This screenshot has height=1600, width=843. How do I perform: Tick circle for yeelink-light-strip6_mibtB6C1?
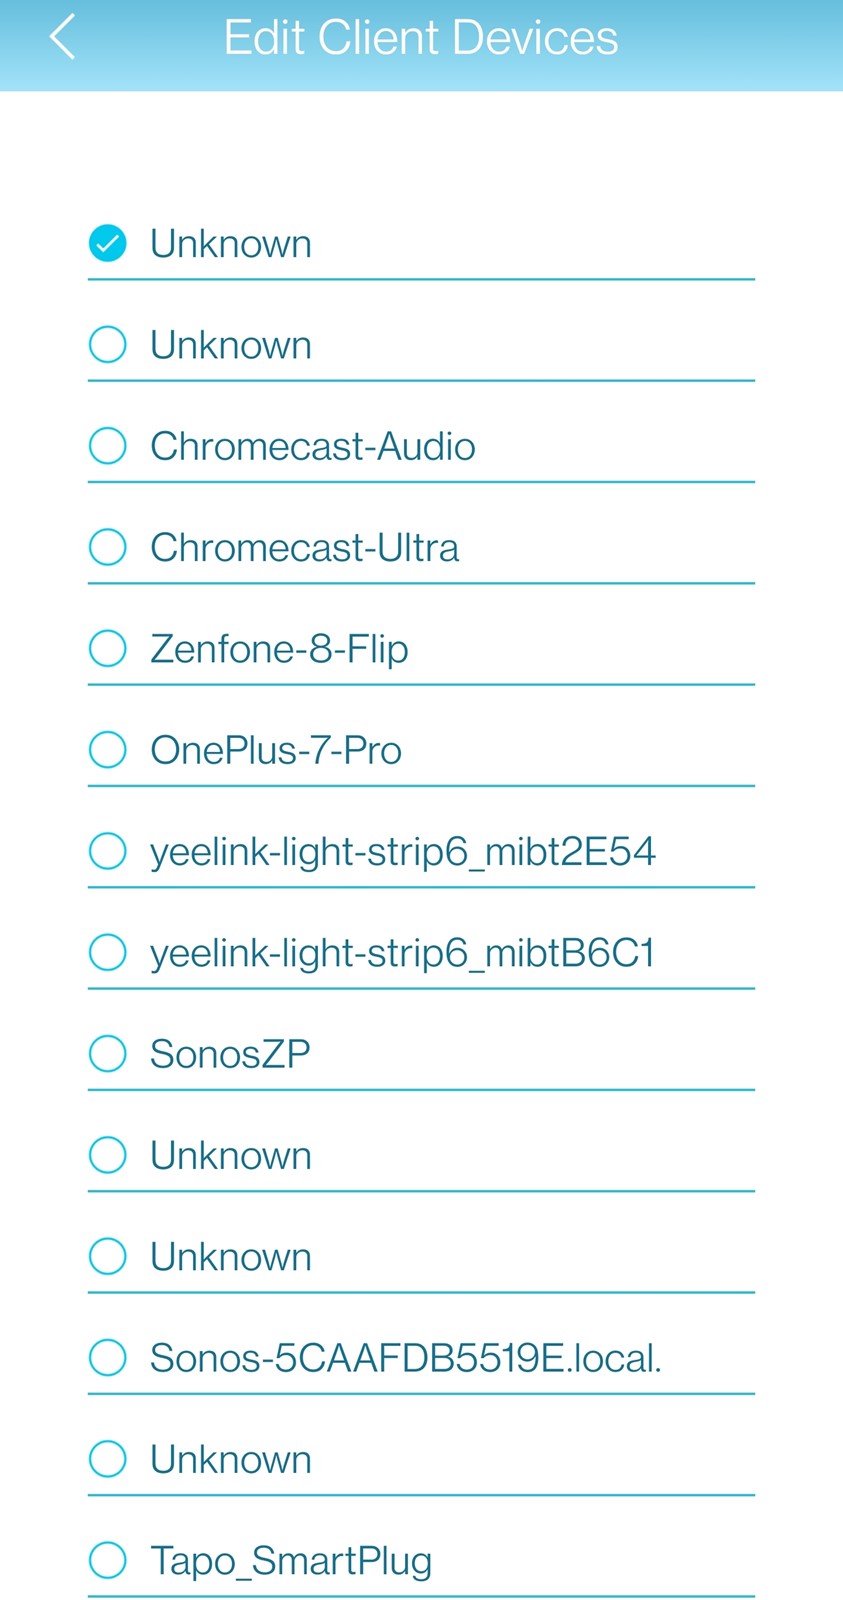pos(107,952)
